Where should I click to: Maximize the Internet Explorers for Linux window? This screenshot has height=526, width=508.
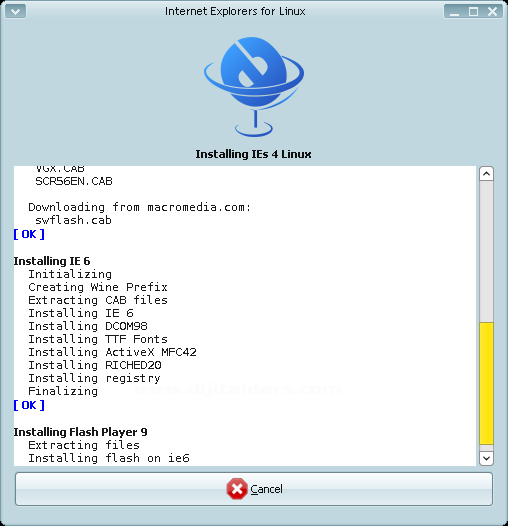(473, 12)
